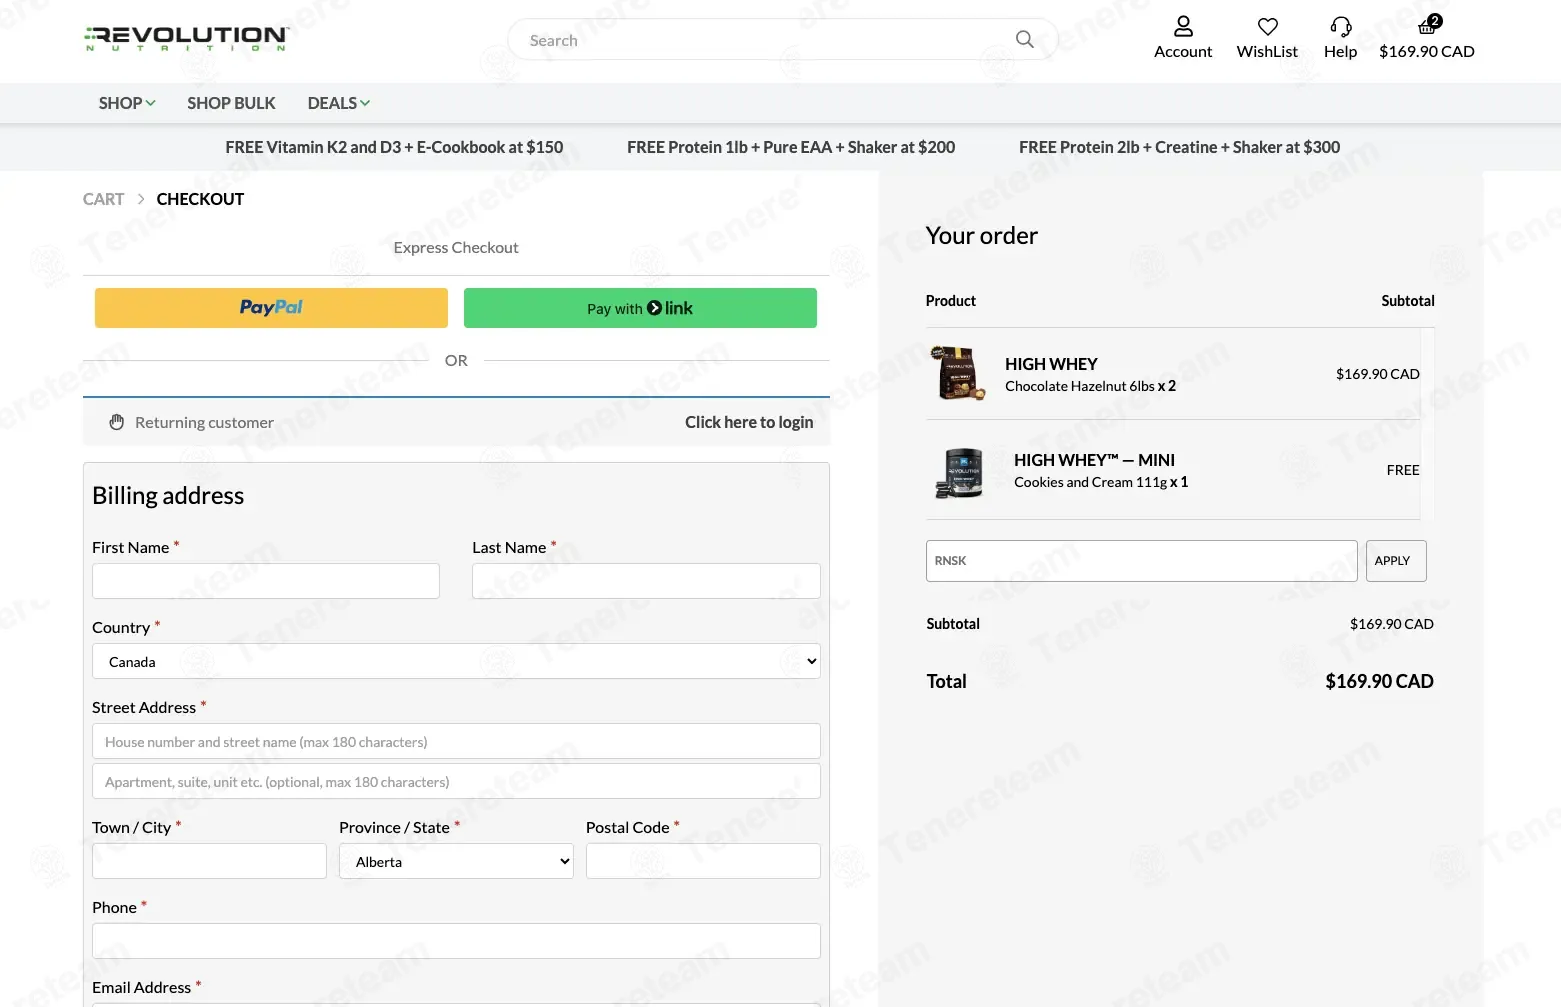Click the HIGH WHEY product thumbnail

[958, 373]
